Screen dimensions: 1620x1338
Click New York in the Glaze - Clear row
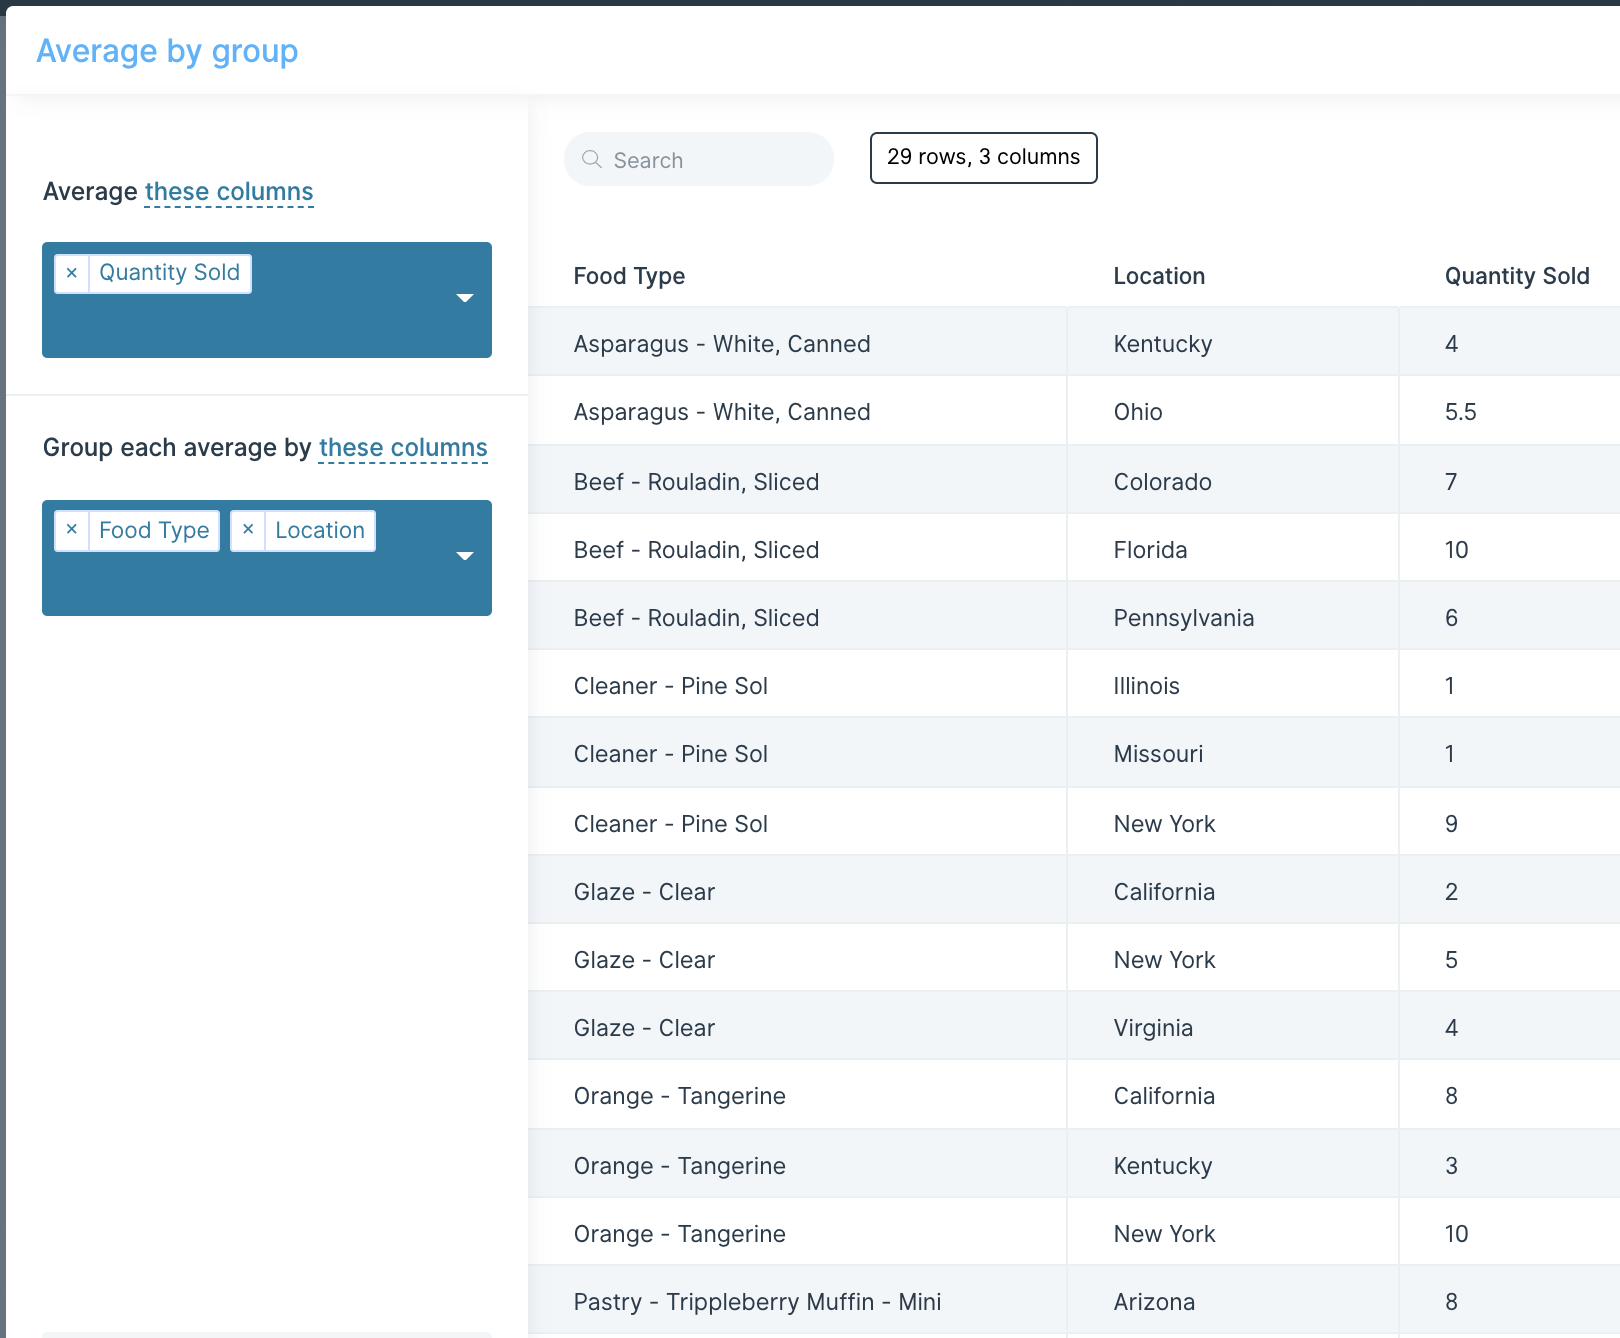pos(1165,960)
